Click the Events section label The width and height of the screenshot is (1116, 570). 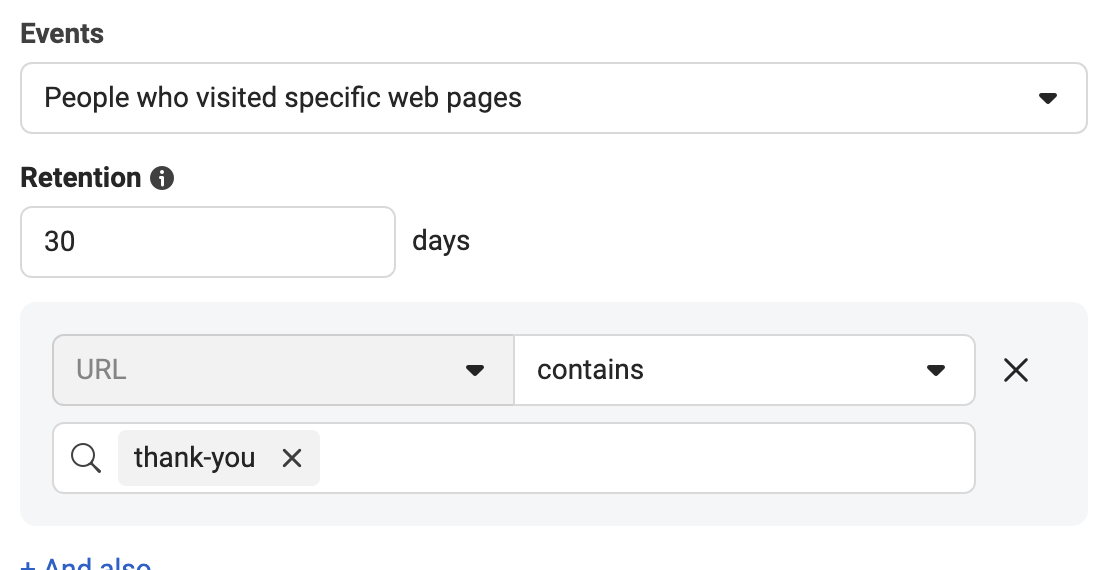click(x=62, y=33)
